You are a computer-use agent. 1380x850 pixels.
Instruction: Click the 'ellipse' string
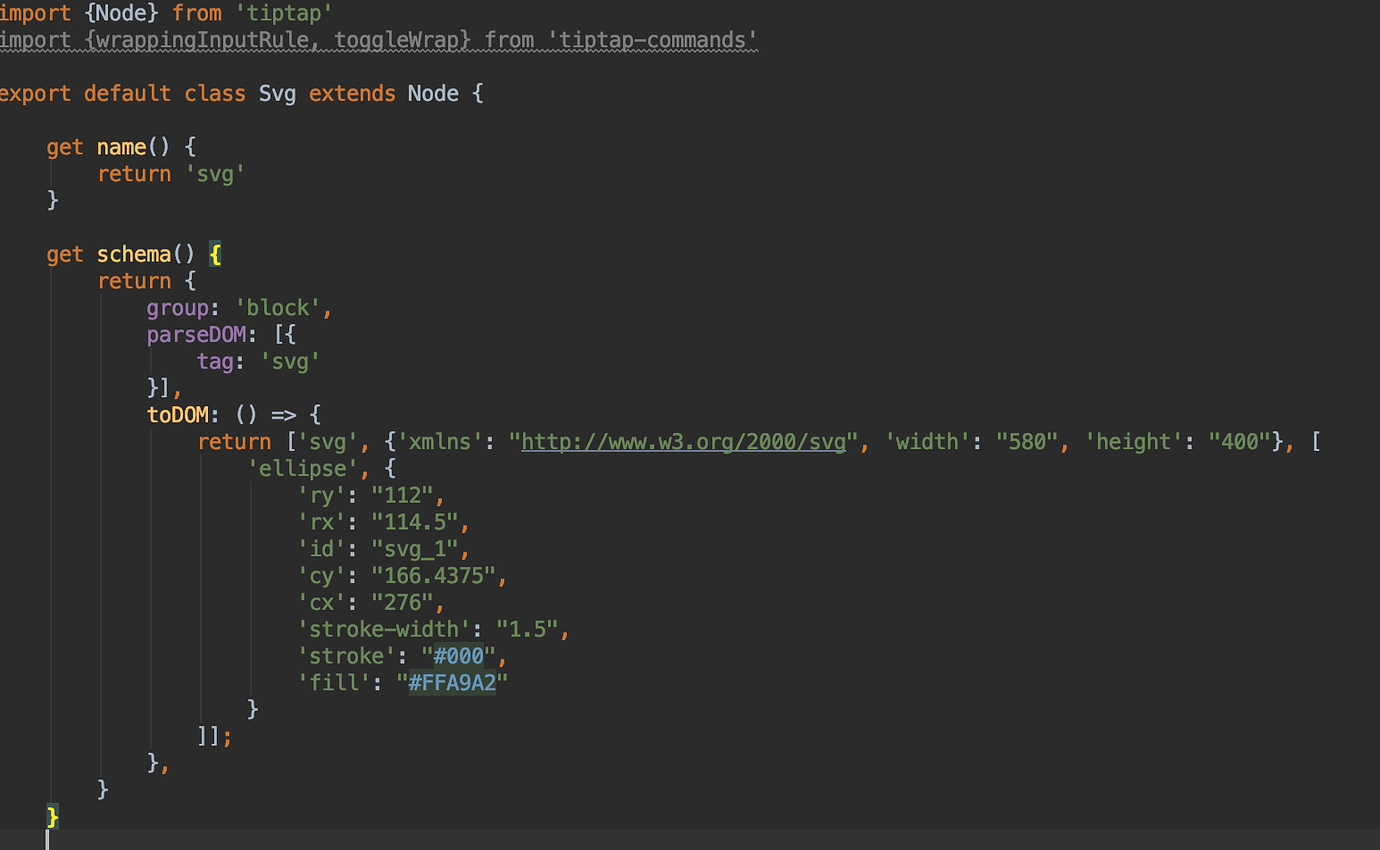pos(303,468)
